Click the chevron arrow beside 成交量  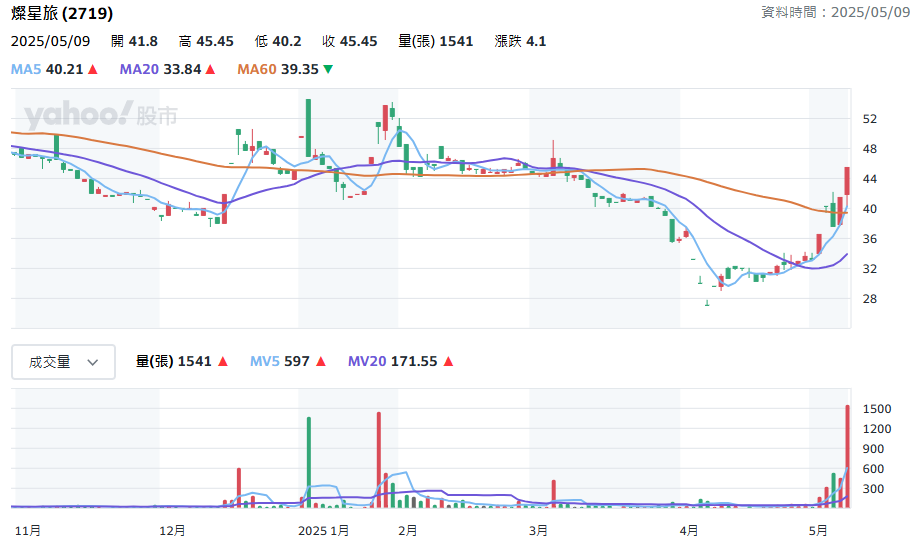[93, 362]
